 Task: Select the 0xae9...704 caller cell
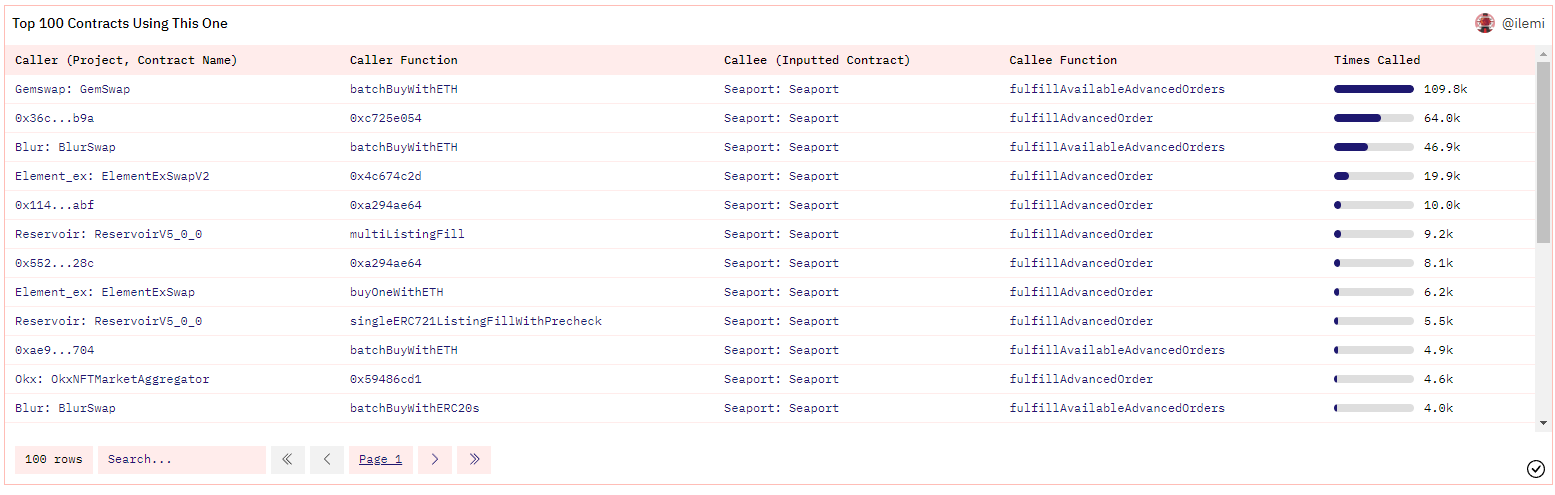coord(55,350)
